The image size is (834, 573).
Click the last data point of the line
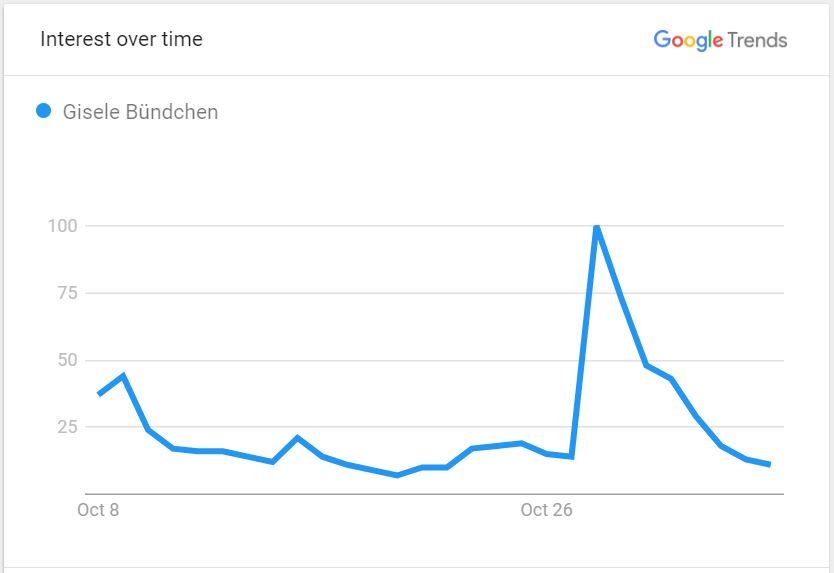[x=770, y=464]
